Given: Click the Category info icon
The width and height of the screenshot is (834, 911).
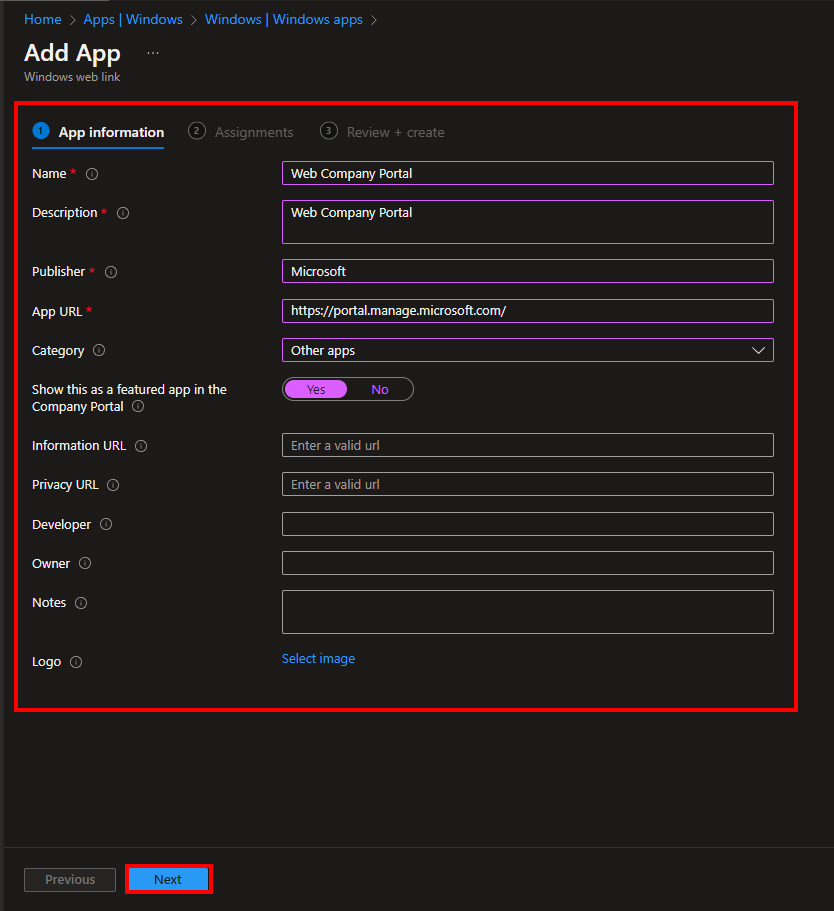Looking at the screenshot, I should [x=99, y=351].
